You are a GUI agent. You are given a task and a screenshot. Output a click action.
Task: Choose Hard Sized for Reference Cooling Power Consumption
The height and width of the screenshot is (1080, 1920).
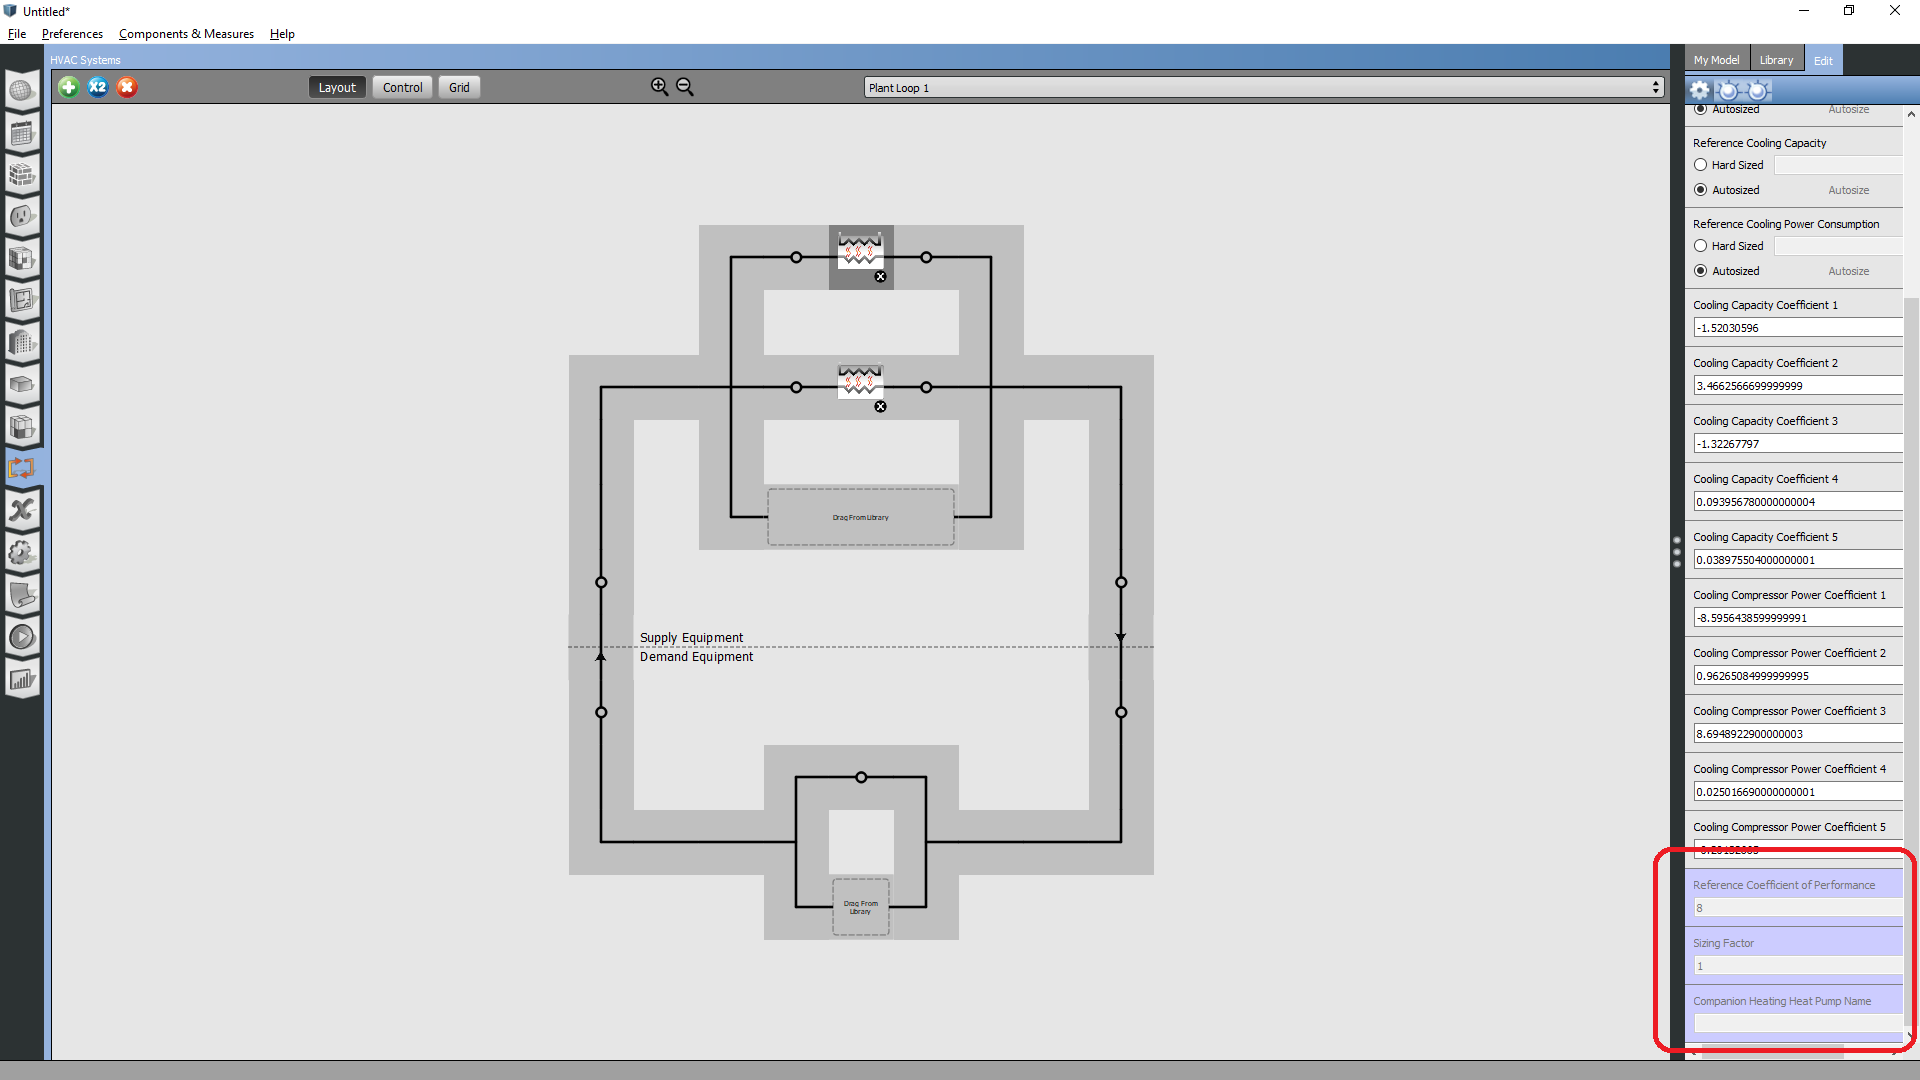[1702, 246]
